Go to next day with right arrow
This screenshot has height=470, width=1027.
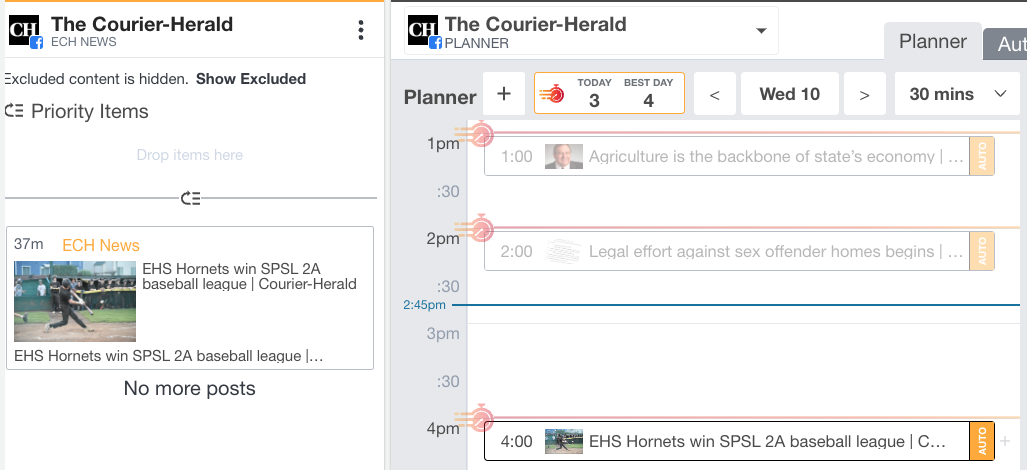click(865, 94)
